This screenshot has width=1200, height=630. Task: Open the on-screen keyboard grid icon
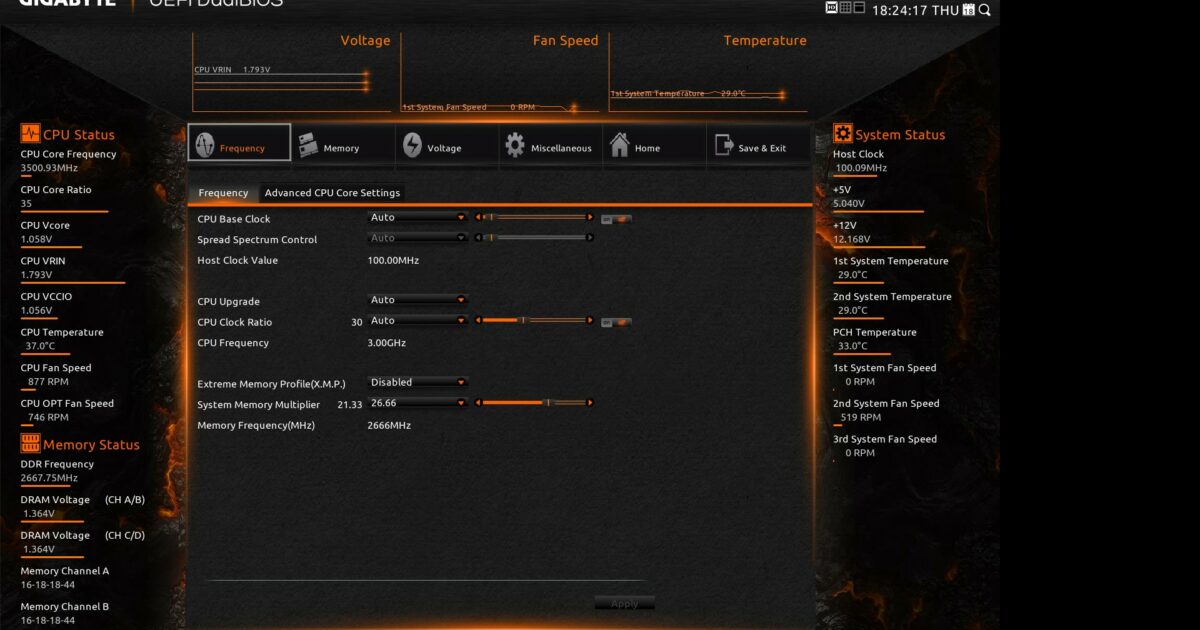(x=844, y=8)
